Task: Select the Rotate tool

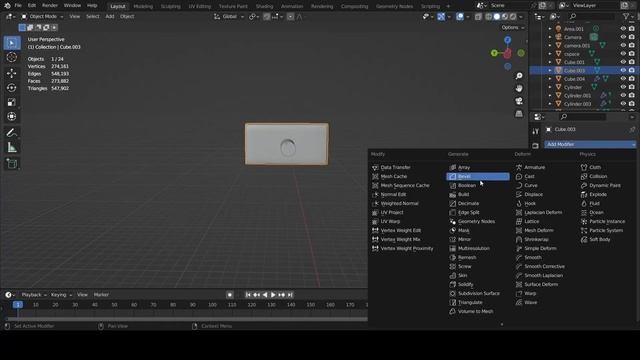Action: pos(12,88)
